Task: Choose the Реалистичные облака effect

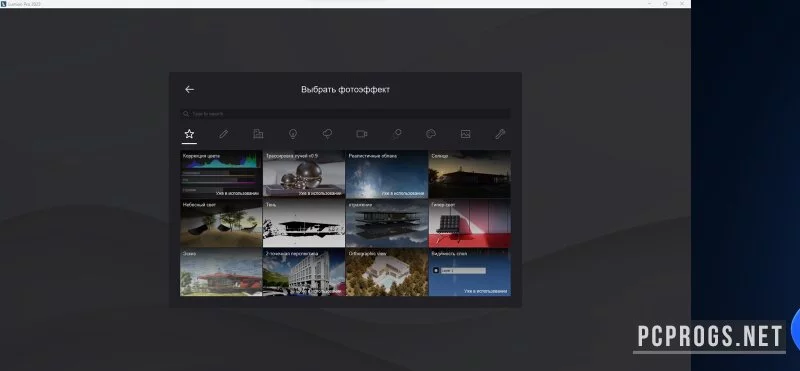Action: [387, 174]
